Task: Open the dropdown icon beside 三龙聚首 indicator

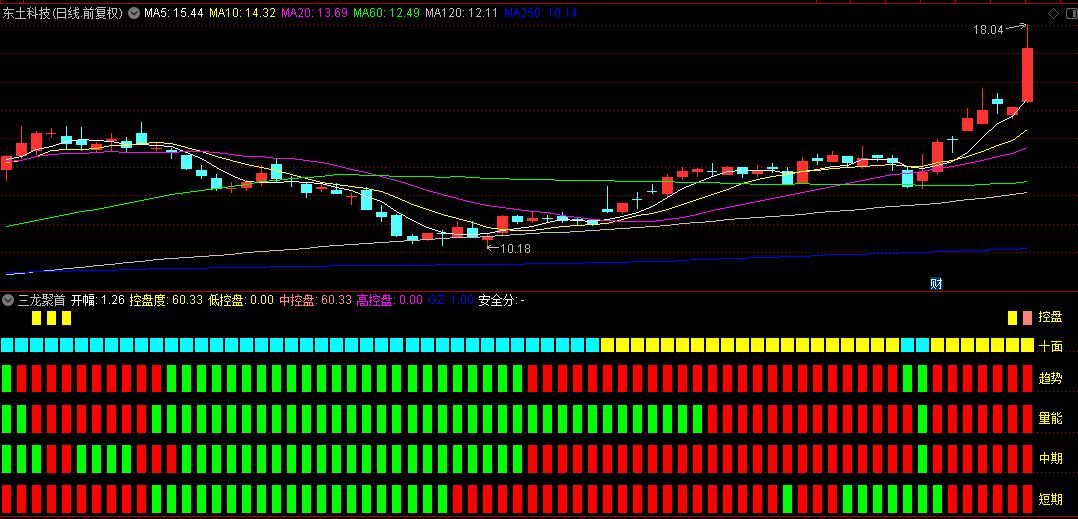Action: pos(8,300)
